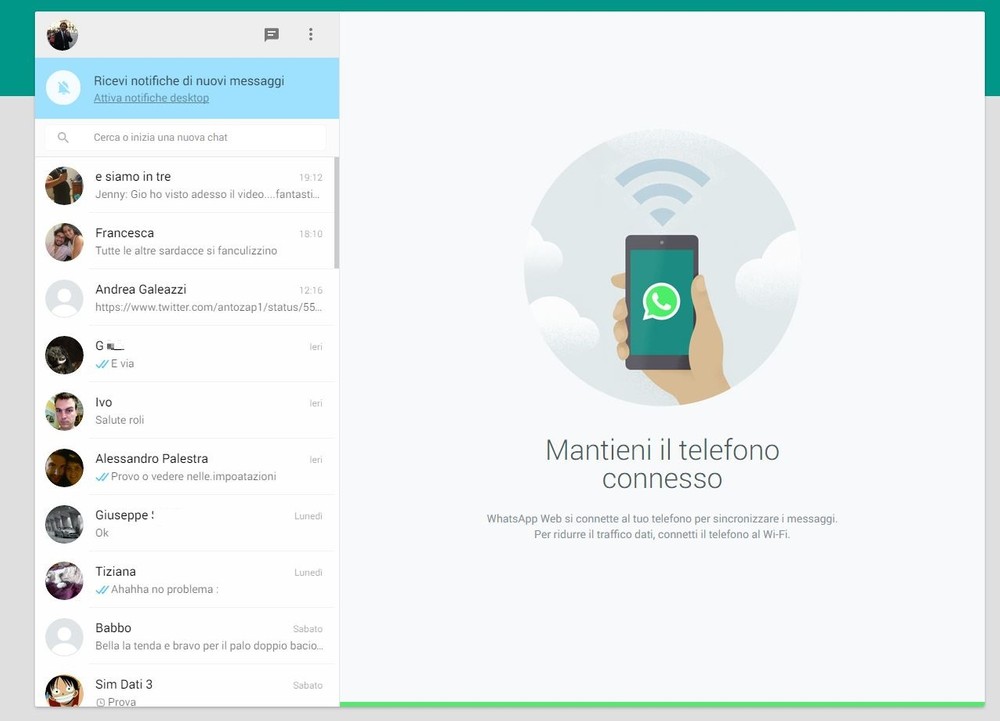Click your profile avatar in header
Viewport: 1000px width, 721px height.
coord(62,35)
